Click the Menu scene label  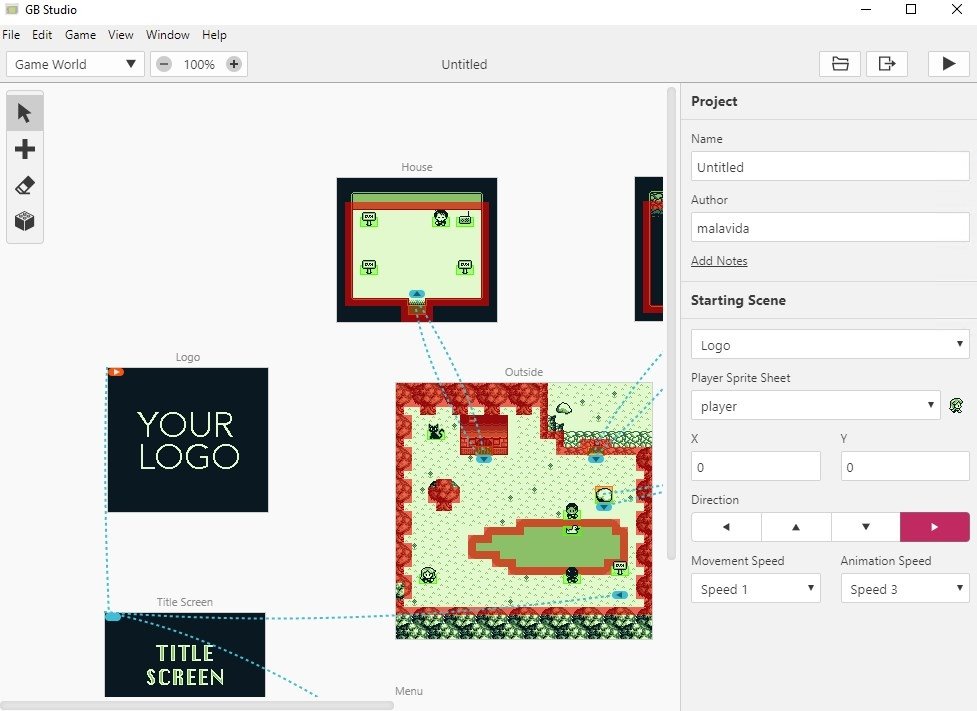click(x=409, y=691)
